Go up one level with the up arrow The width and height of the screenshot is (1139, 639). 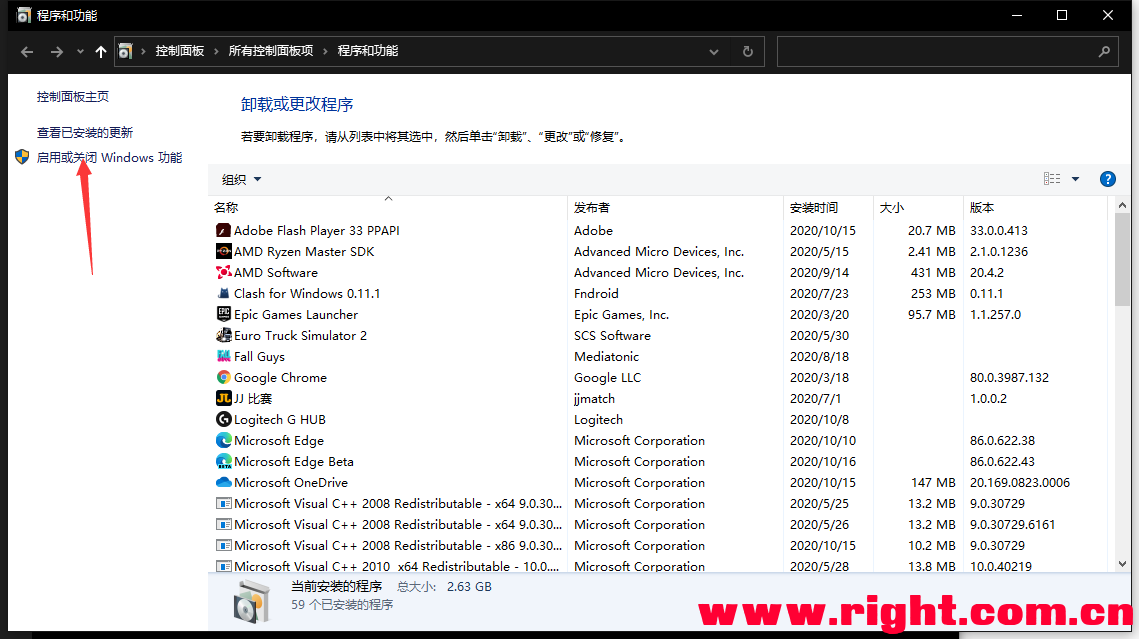(101, 52)
